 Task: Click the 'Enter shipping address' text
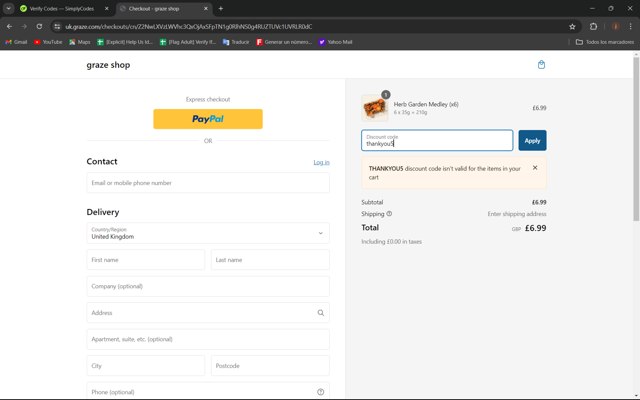point(517,214)
